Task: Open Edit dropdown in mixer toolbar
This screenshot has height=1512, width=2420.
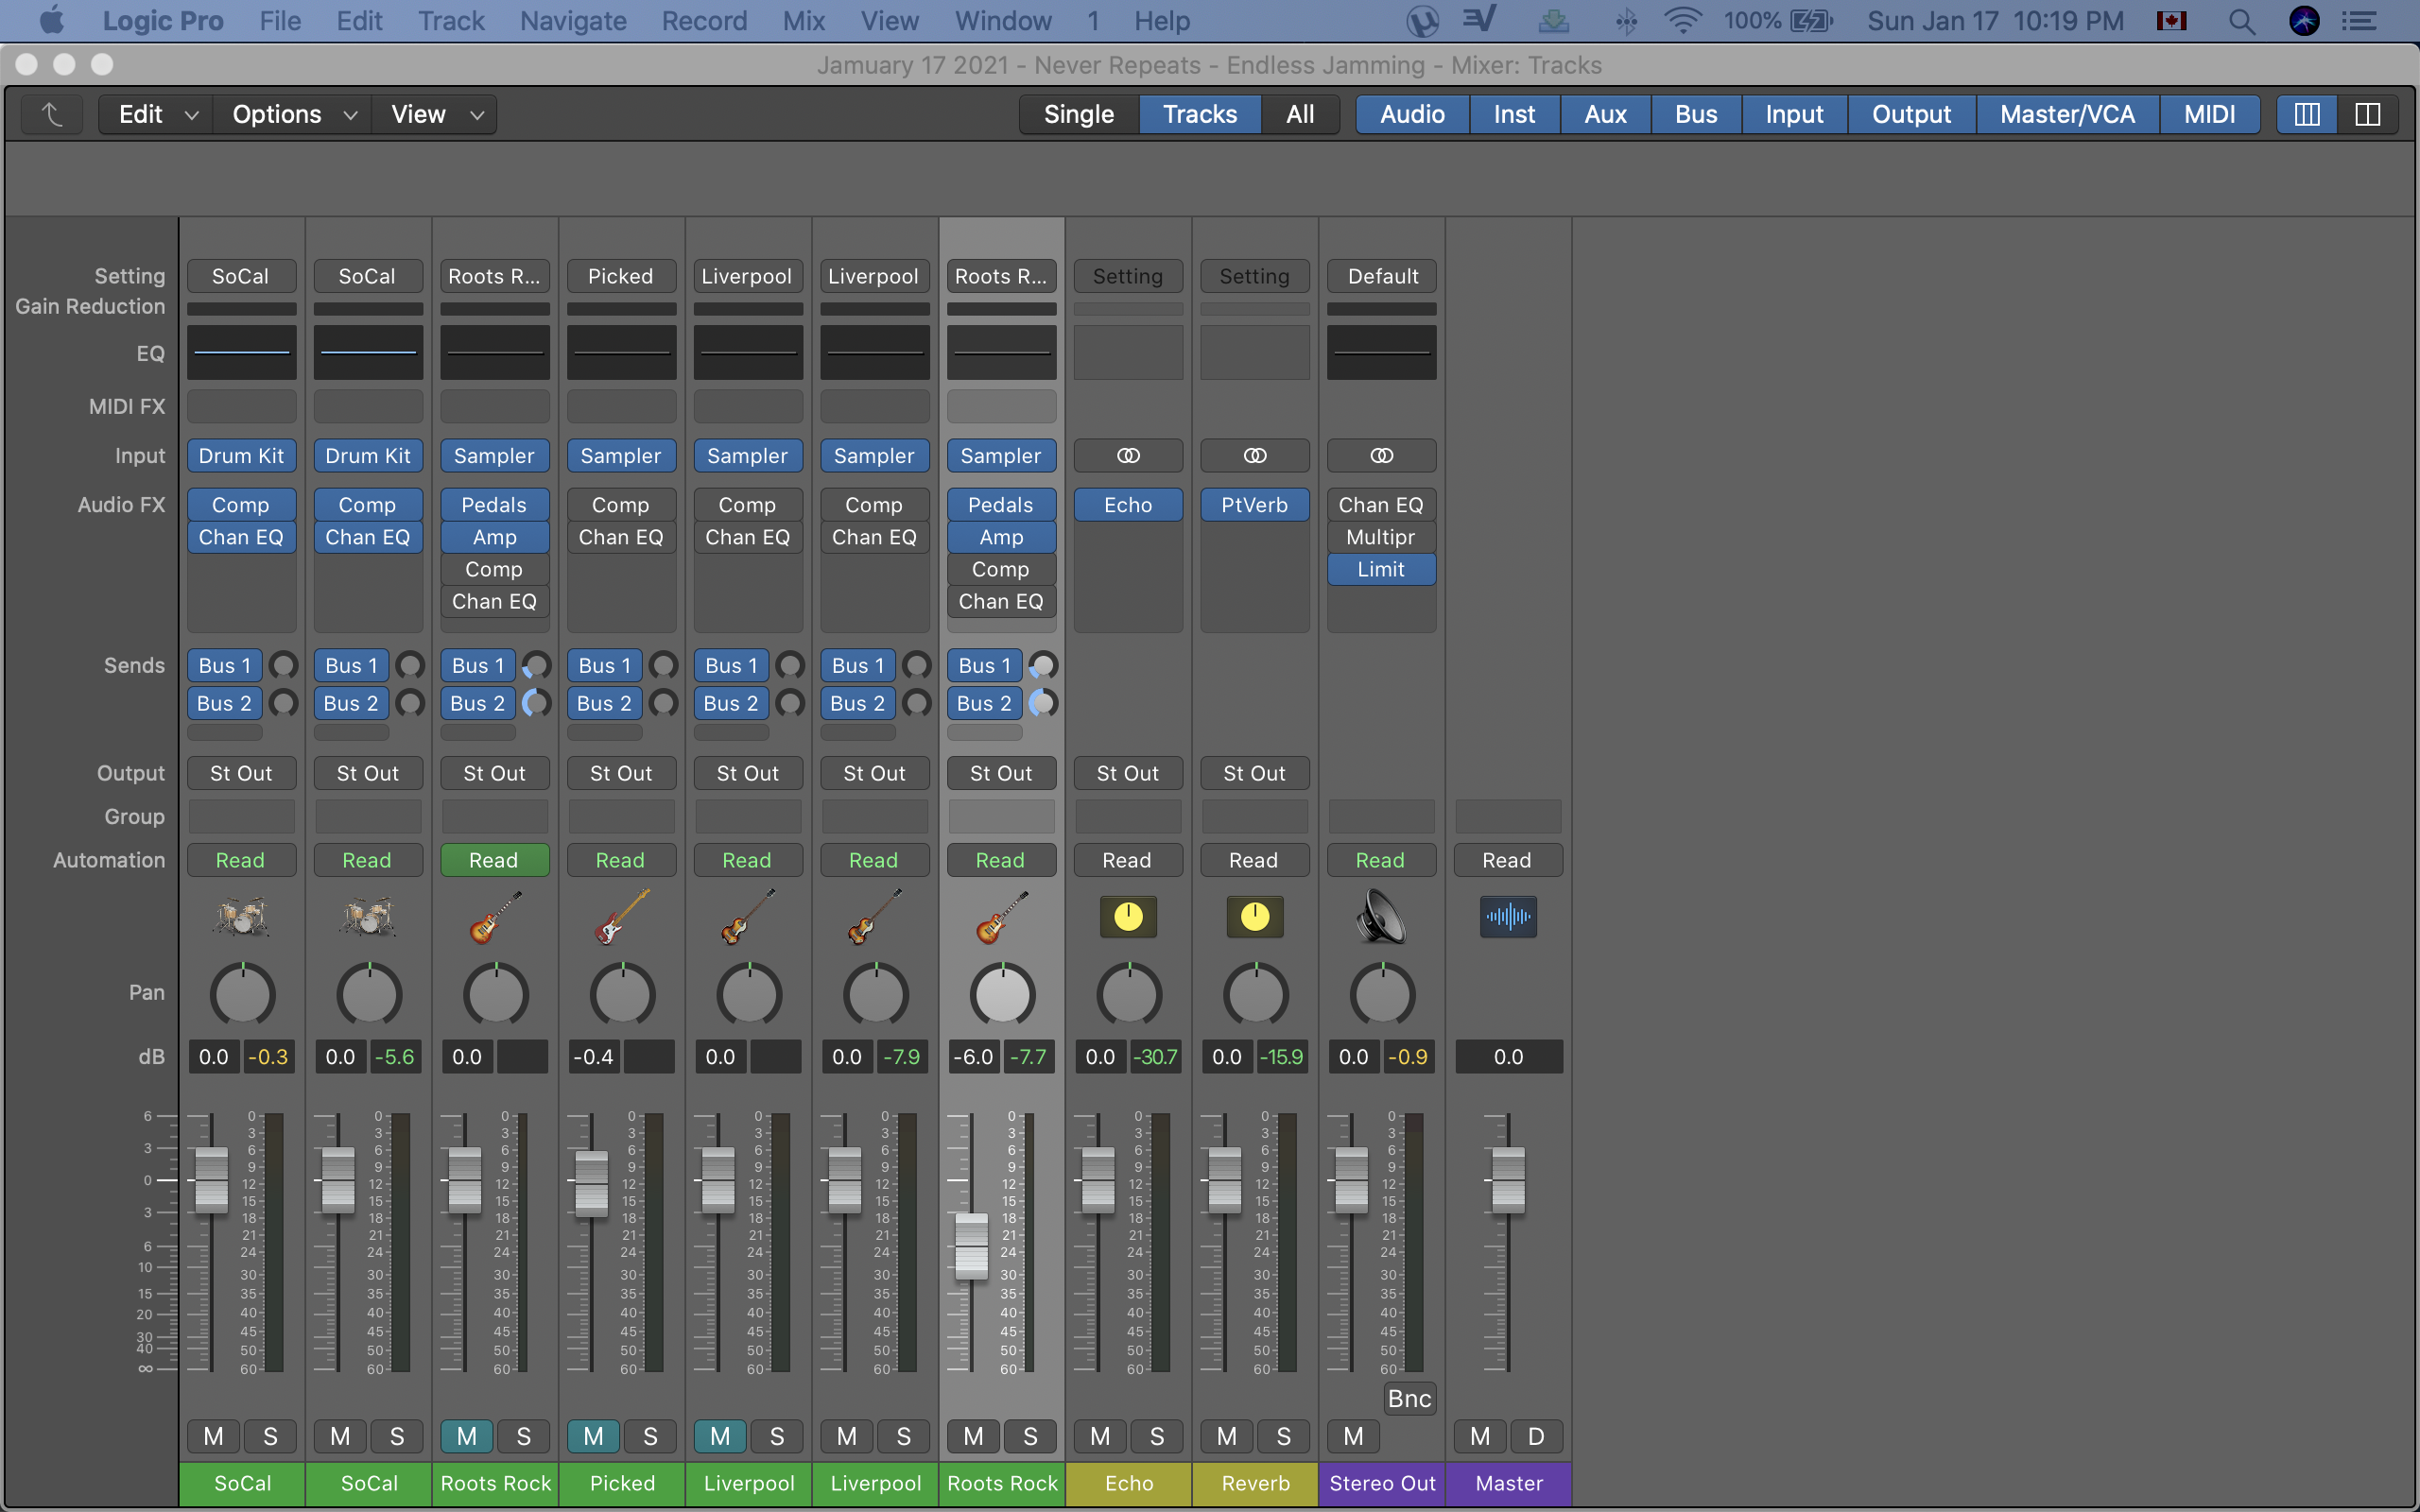Action: 157,114
